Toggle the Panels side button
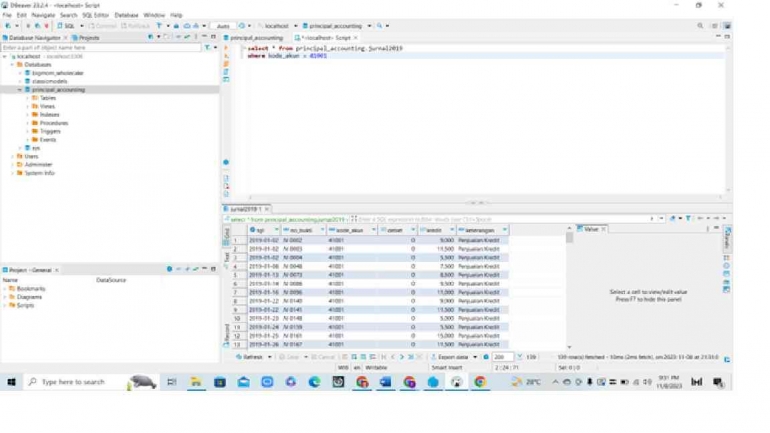Viewport: 770px width, 433px height. tap(727, 238)
